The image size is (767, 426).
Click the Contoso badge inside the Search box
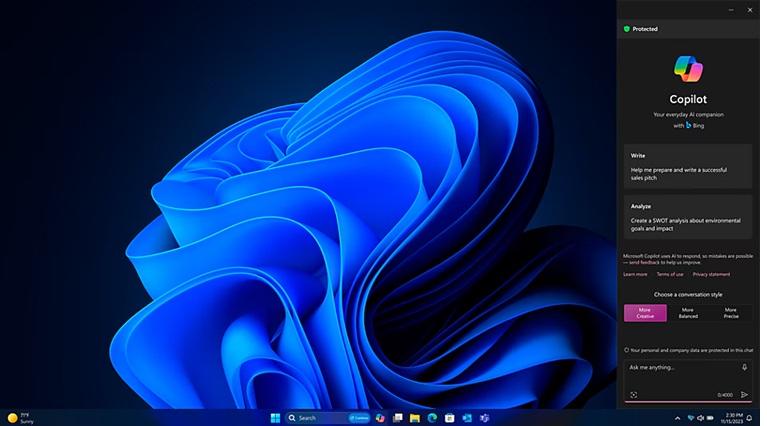pyautogui.click(x=360, y=418)
